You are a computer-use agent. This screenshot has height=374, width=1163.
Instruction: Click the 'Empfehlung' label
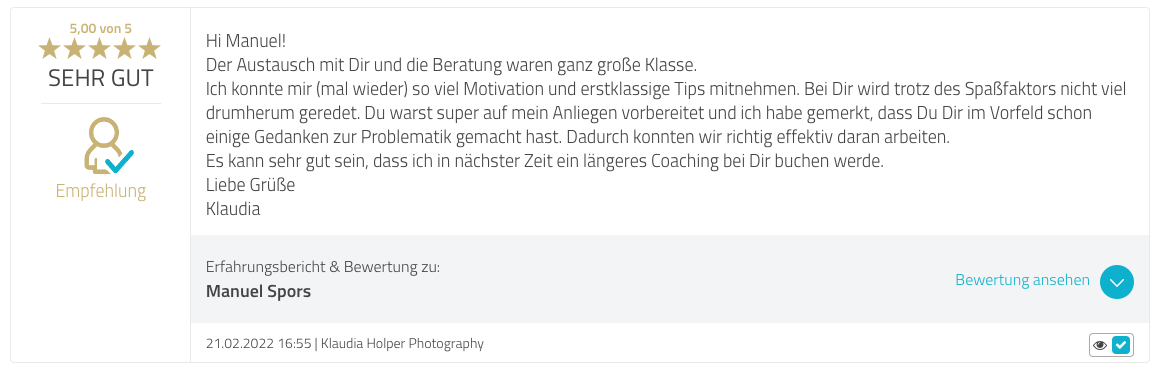point(101,191)
